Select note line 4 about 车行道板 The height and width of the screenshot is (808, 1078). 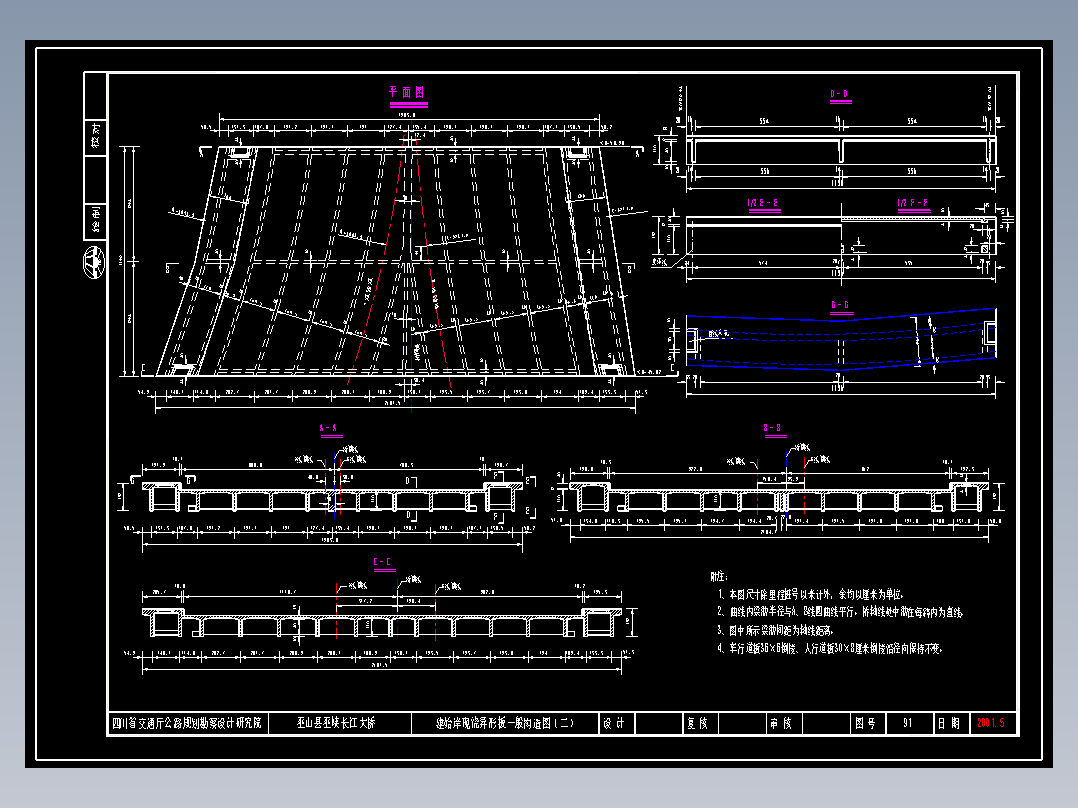click(x=829, y=648)
